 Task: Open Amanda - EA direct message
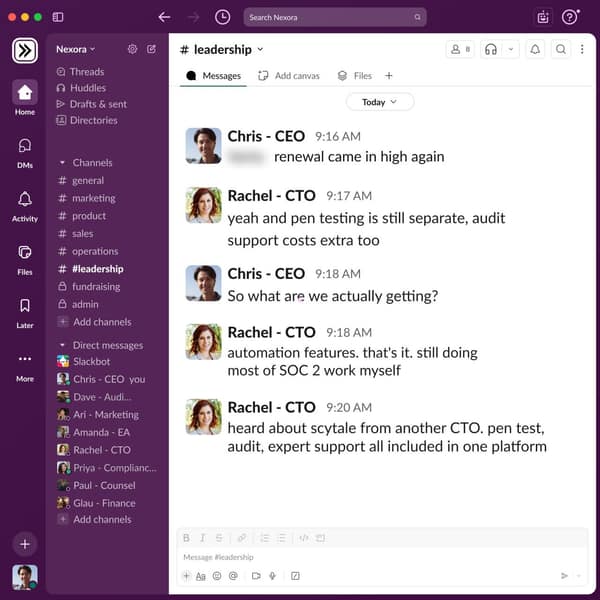tap(93, 432)
